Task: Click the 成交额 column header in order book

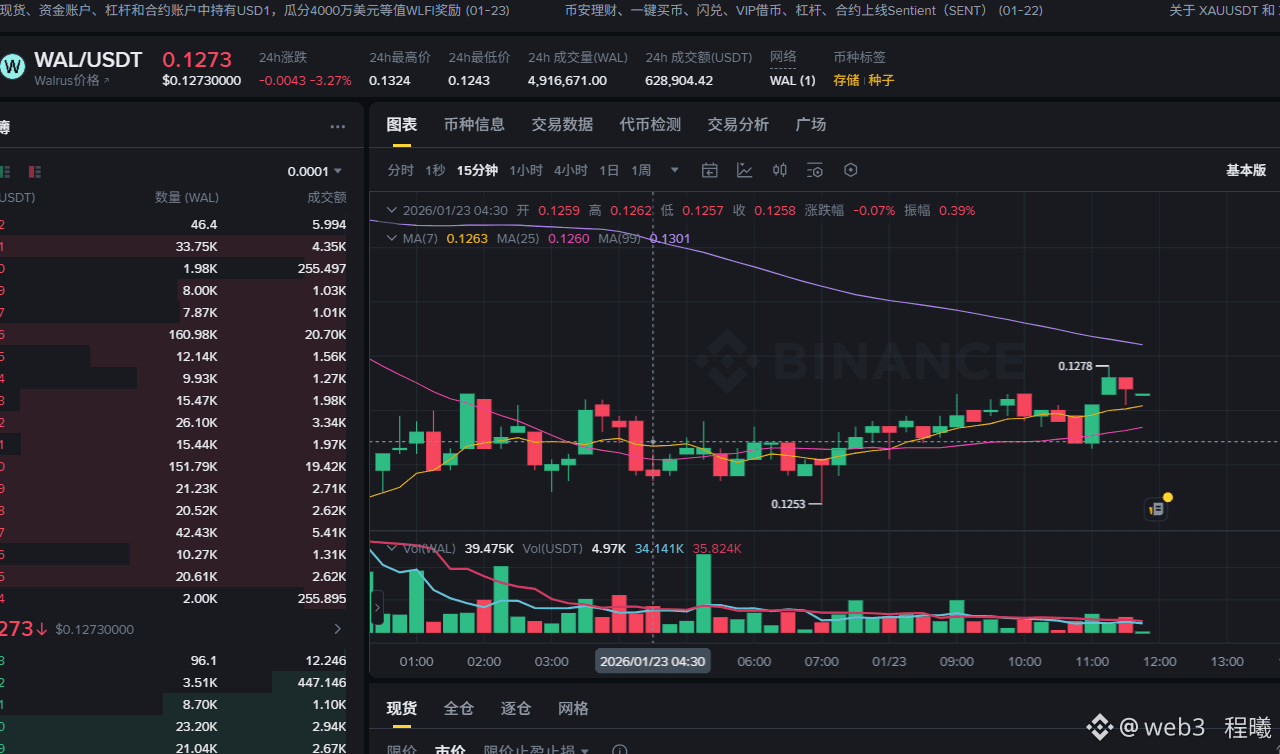Action: 327,198
